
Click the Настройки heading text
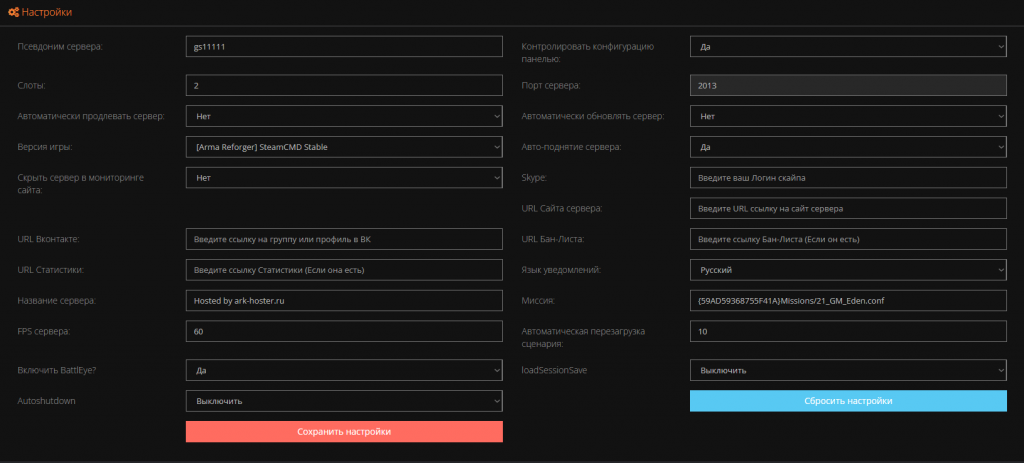[x=47, y=12]
